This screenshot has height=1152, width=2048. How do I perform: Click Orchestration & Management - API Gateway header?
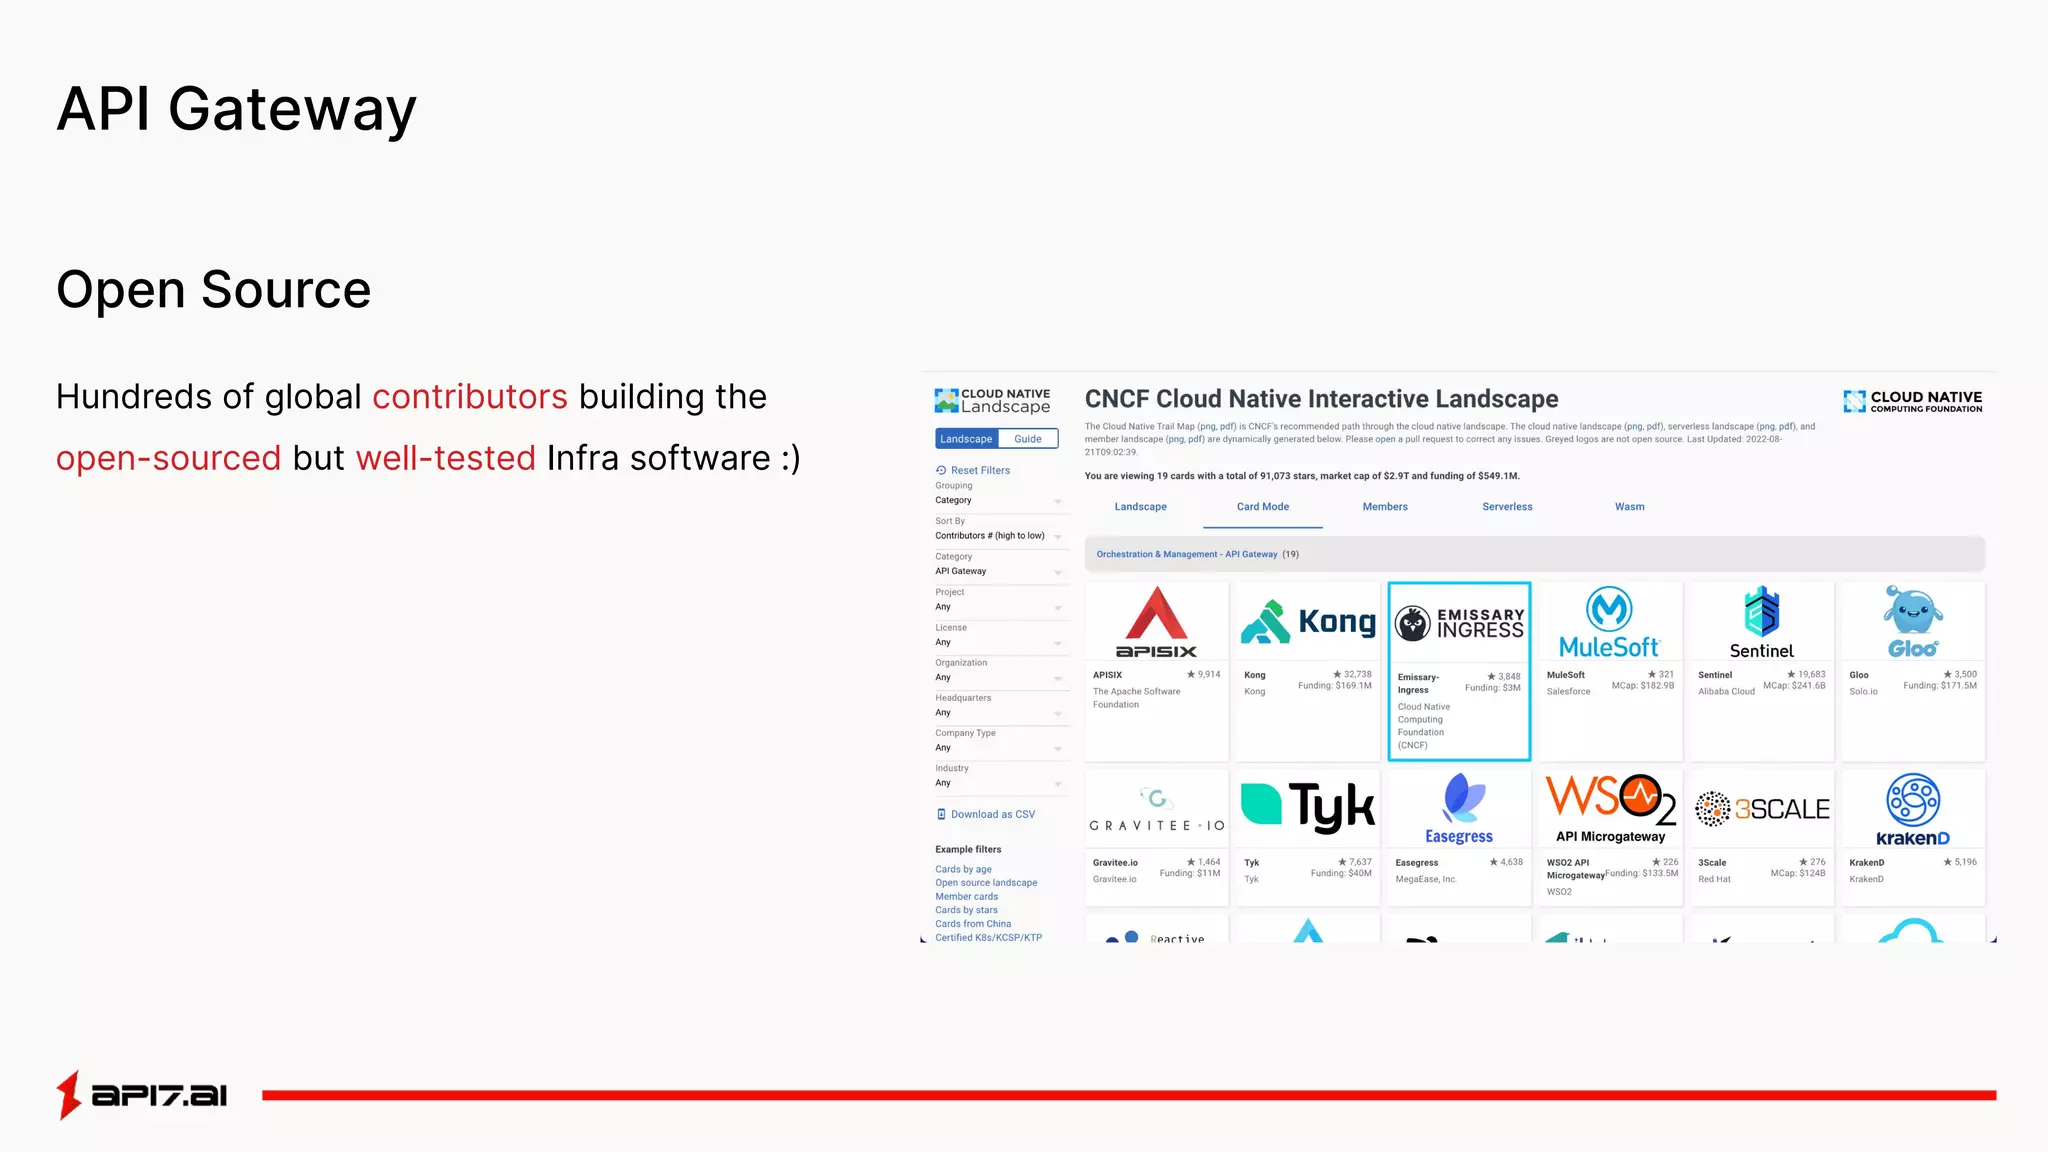pyautogui.click(x=1187, y=554)
